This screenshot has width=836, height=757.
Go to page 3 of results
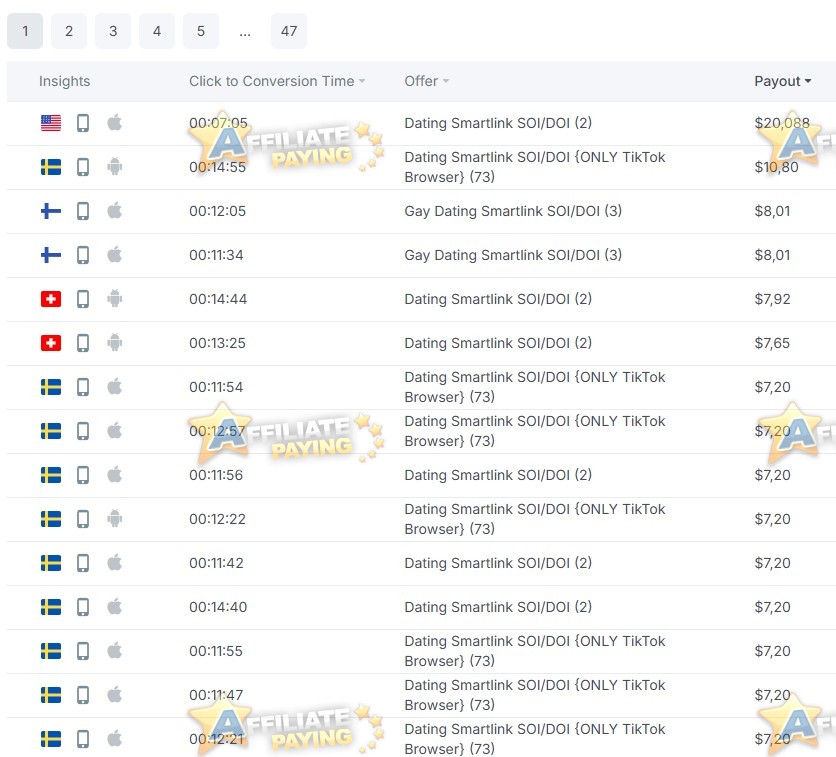[113, 31]
